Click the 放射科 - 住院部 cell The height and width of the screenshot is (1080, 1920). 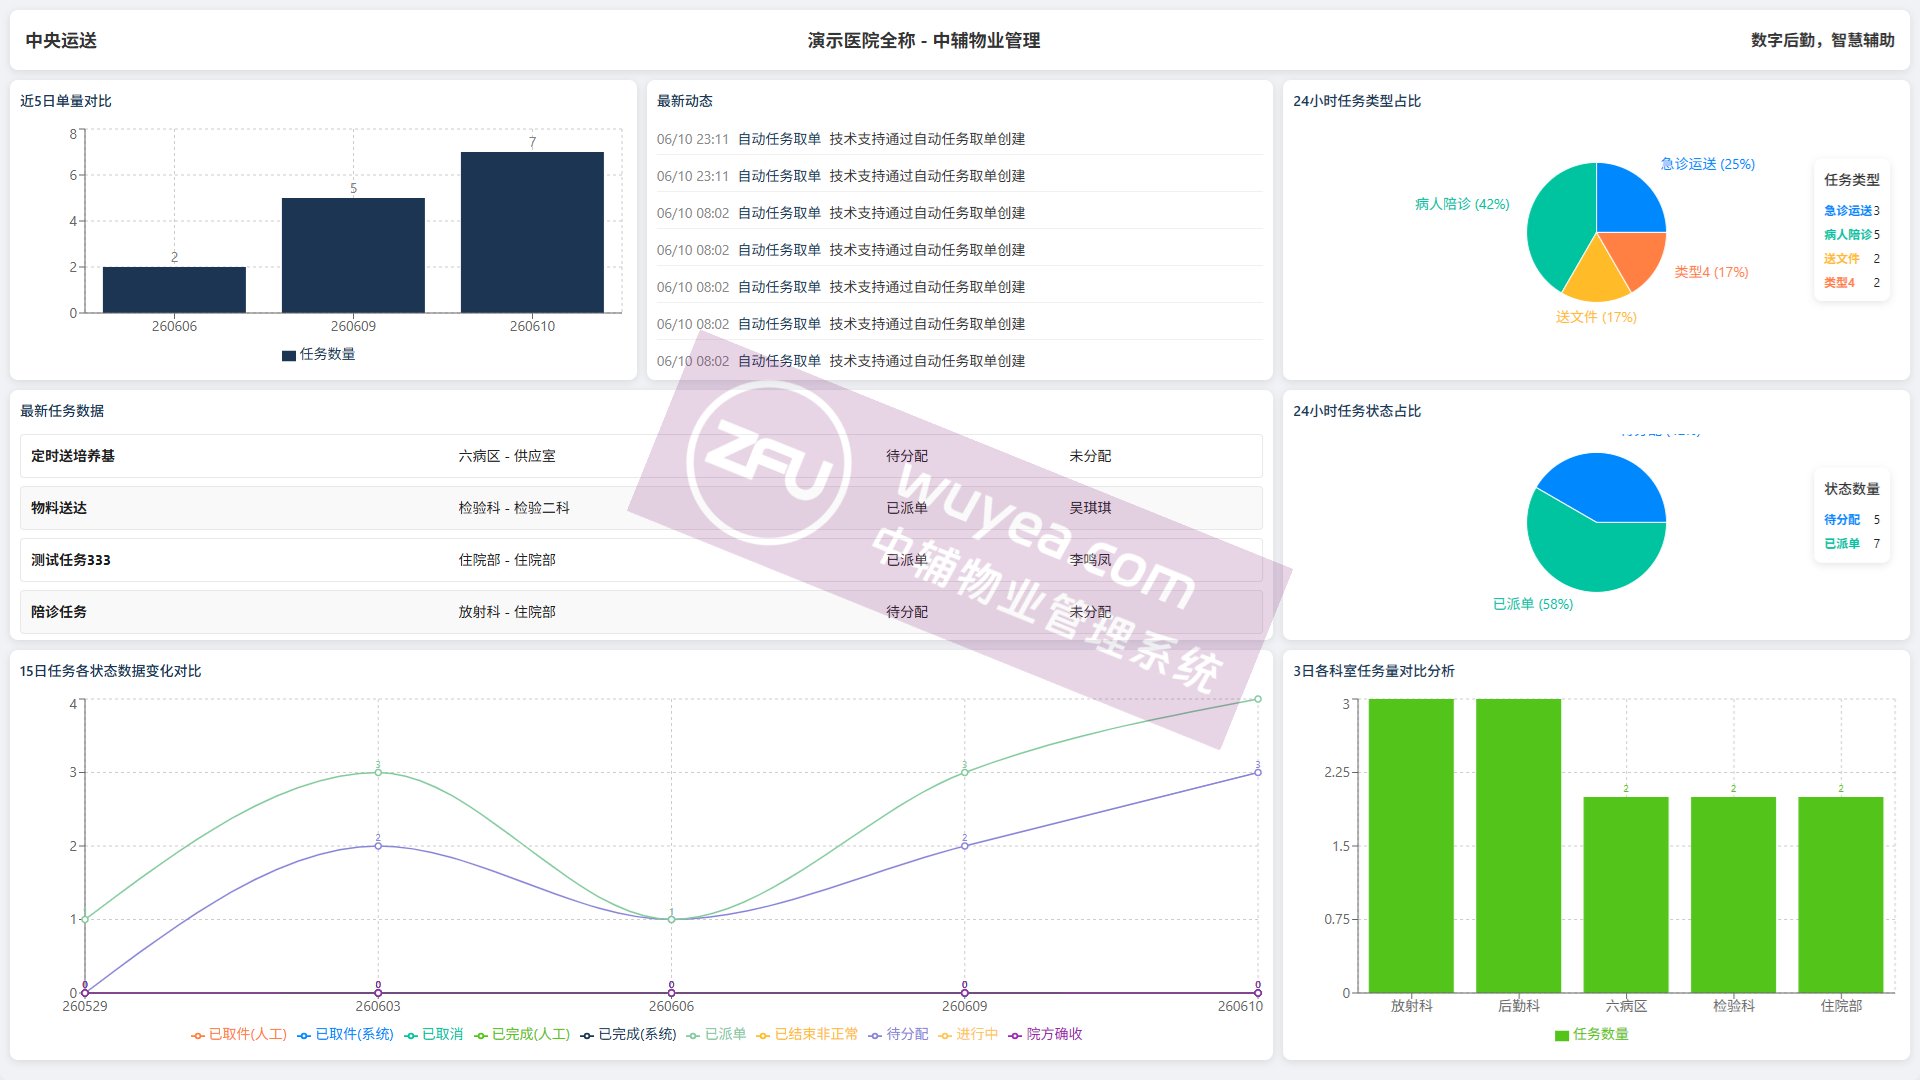point(507,612)
